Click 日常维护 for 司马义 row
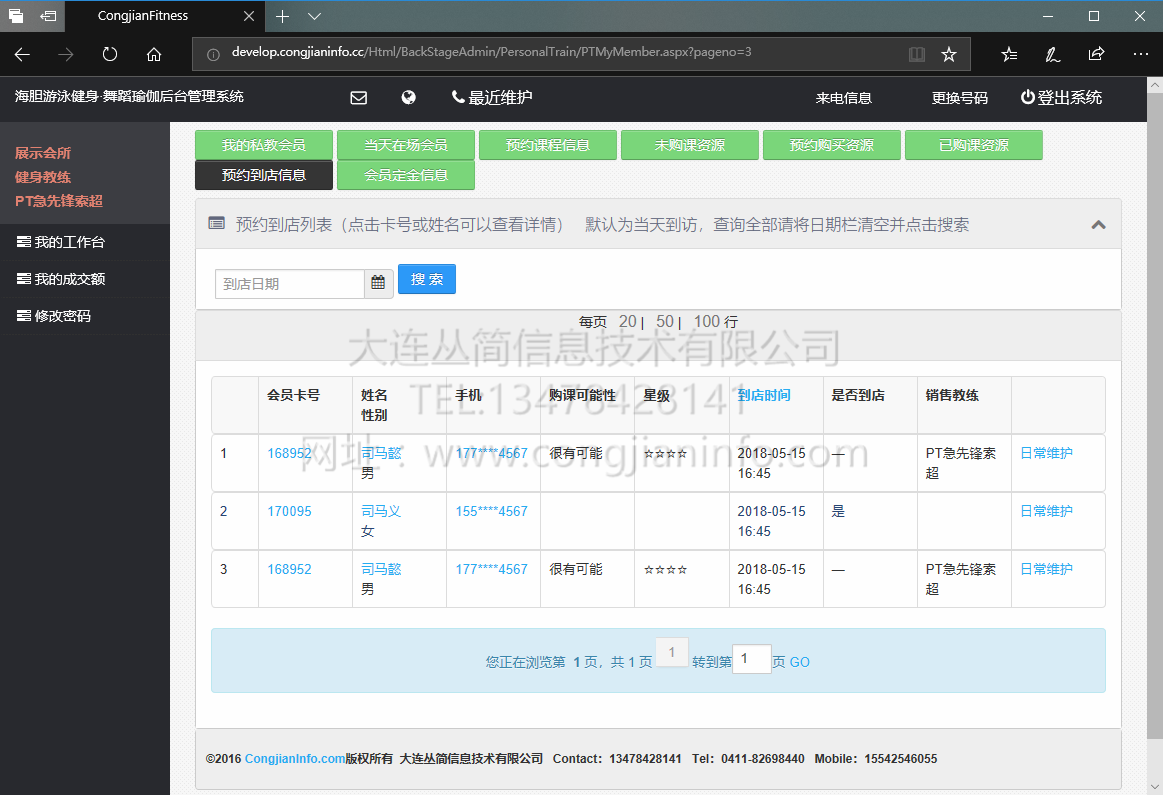Image resolution: width=1163 pixels, height=795 pixels. [1047, 511]
